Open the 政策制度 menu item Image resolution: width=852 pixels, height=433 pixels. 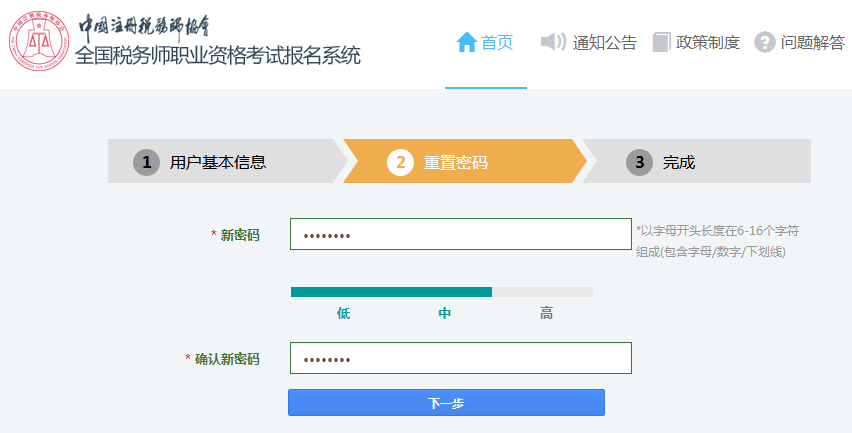click(x=708, y=42)
